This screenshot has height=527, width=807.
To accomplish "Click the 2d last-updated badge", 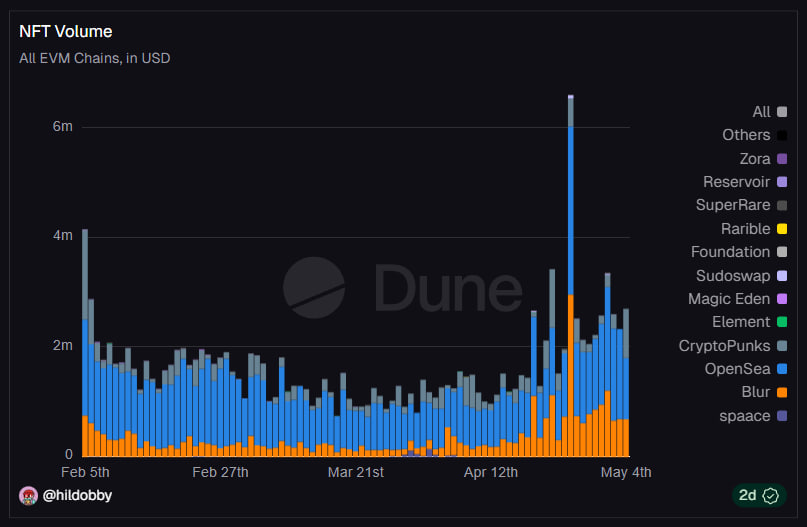I will point(759,496).
